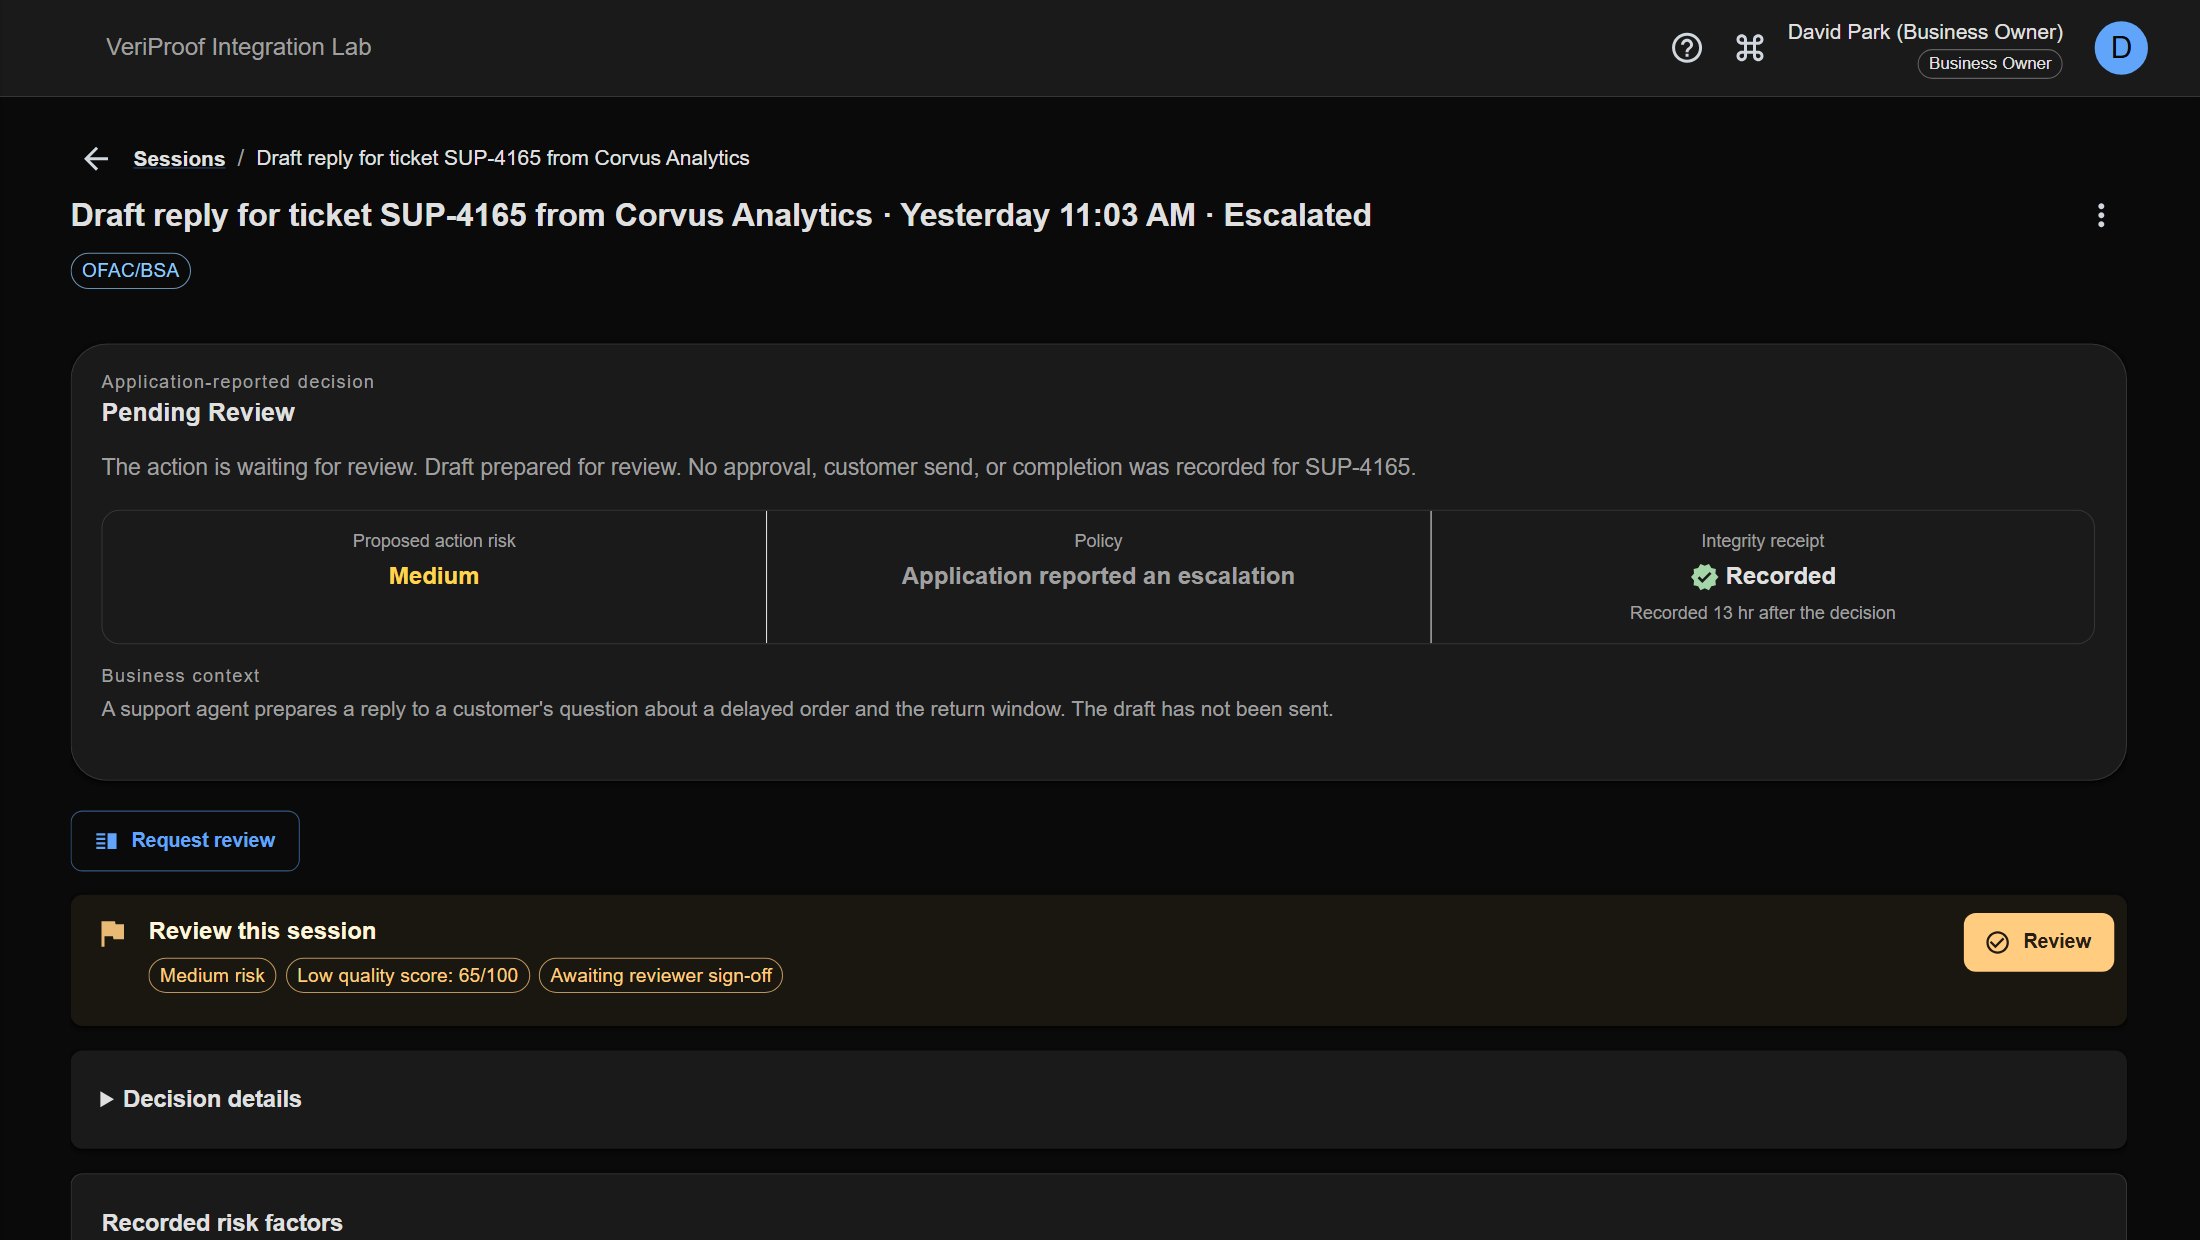2200x1240 pixels.
Task: Open the help question-mark icon
Action: [x=1686, y=48]
